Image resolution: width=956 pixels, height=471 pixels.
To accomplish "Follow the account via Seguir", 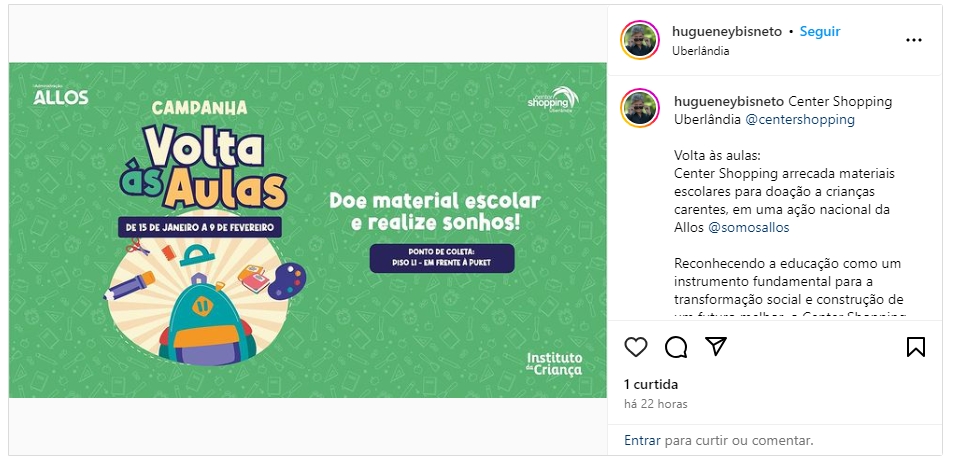I will [820, 32].
